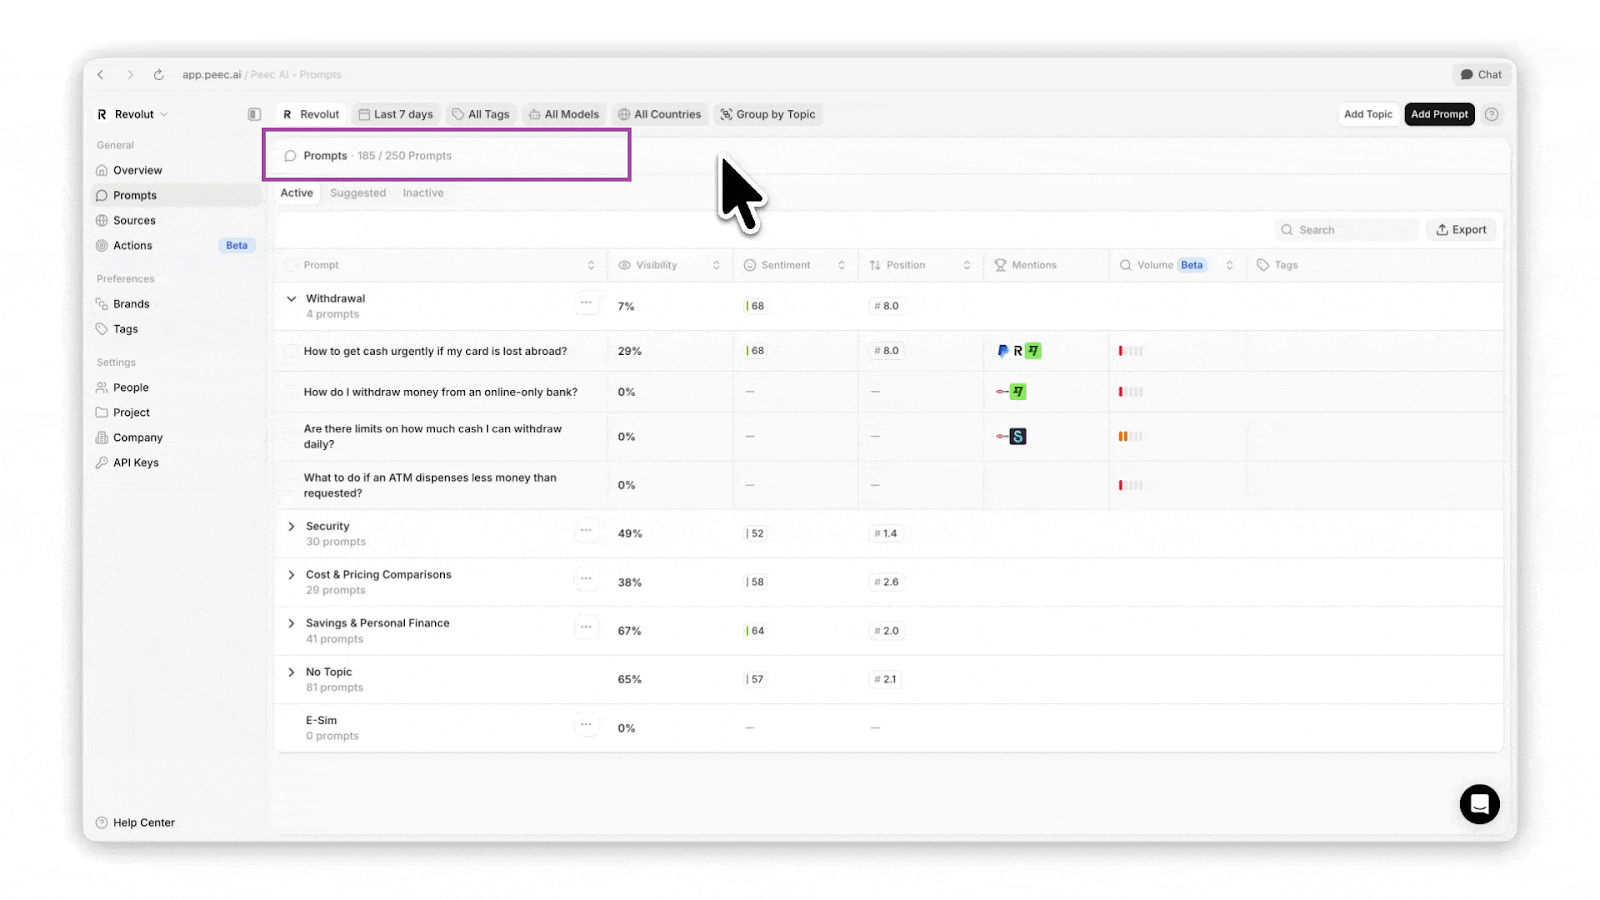1600x900 pixels.
Task: Open the All Models filter
Action: [564, 115]
